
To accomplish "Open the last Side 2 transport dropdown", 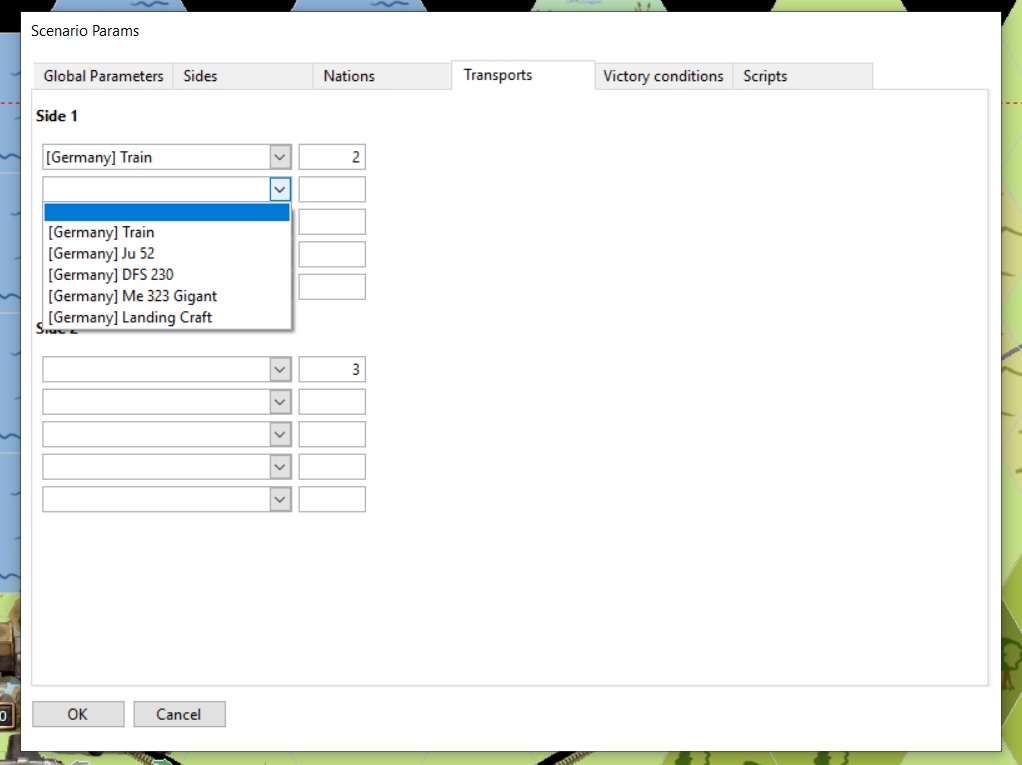I will [x=280, y=499].
